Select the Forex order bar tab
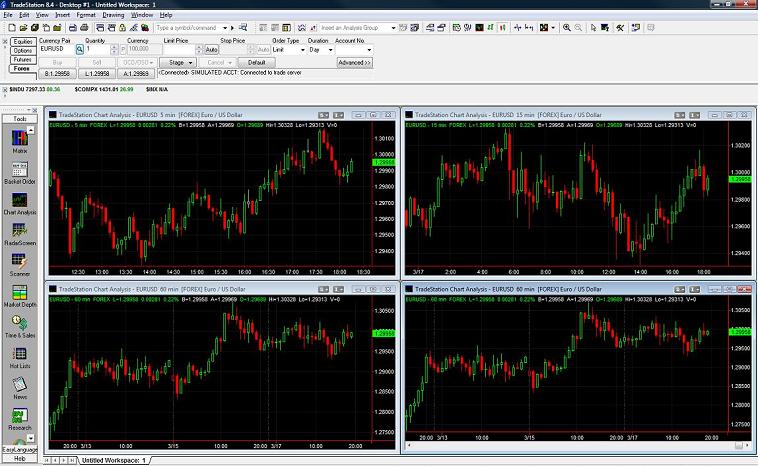 click(x=22, y=69)
